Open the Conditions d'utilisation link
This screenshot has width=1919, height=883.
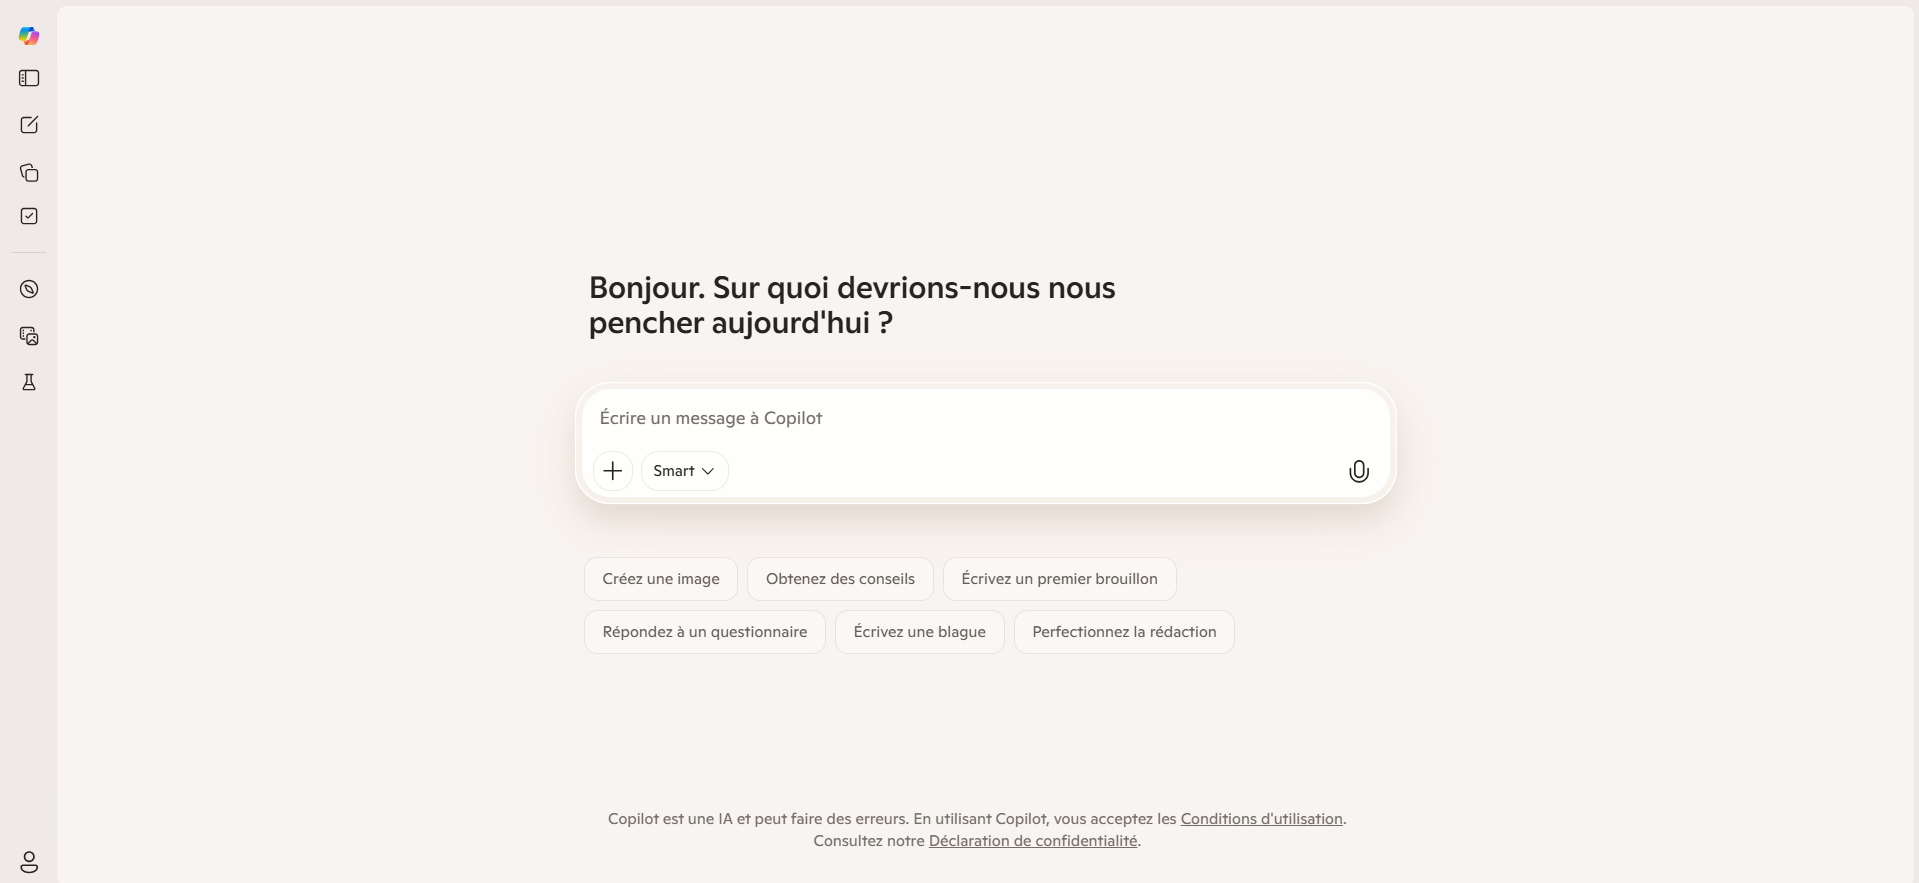click(x=1262, y=818)
